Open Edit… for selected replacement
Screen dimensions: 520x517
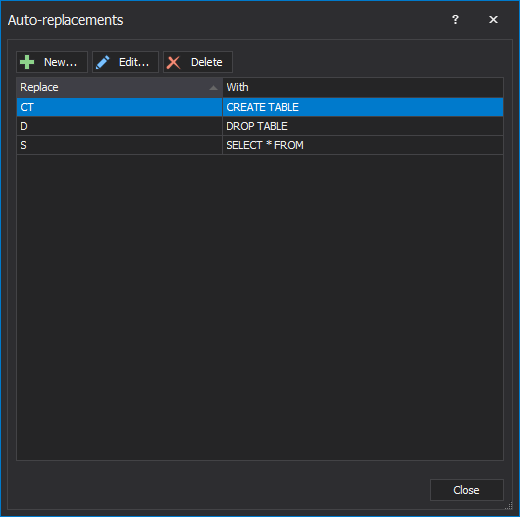click(125, 62)
